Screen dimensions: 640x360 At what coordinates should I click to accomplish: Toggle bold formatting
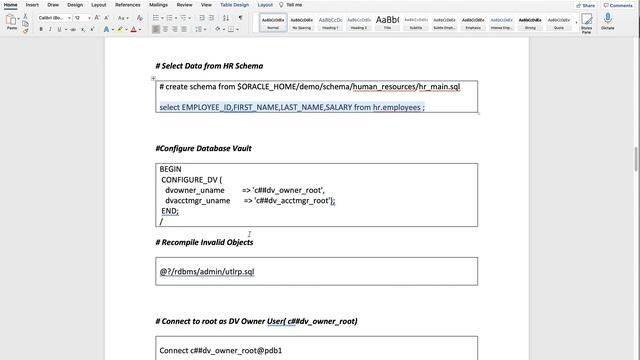pos(41,29)
